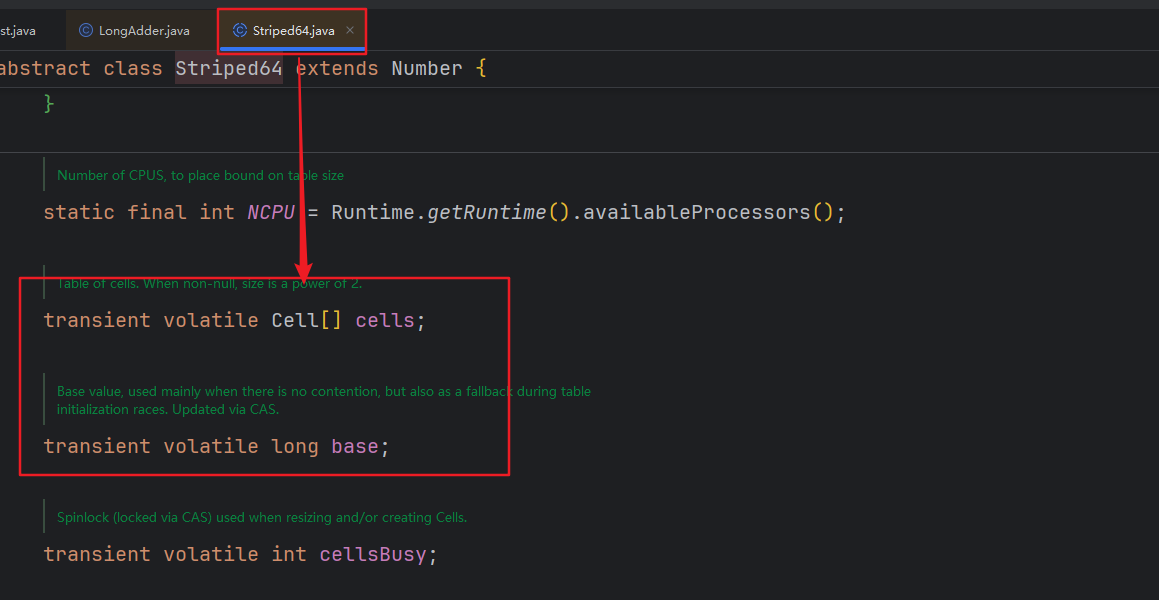The image size is (1159, 600).
Task: Place cursor on Striped64 class name
Action: click(x=228, y=69)
